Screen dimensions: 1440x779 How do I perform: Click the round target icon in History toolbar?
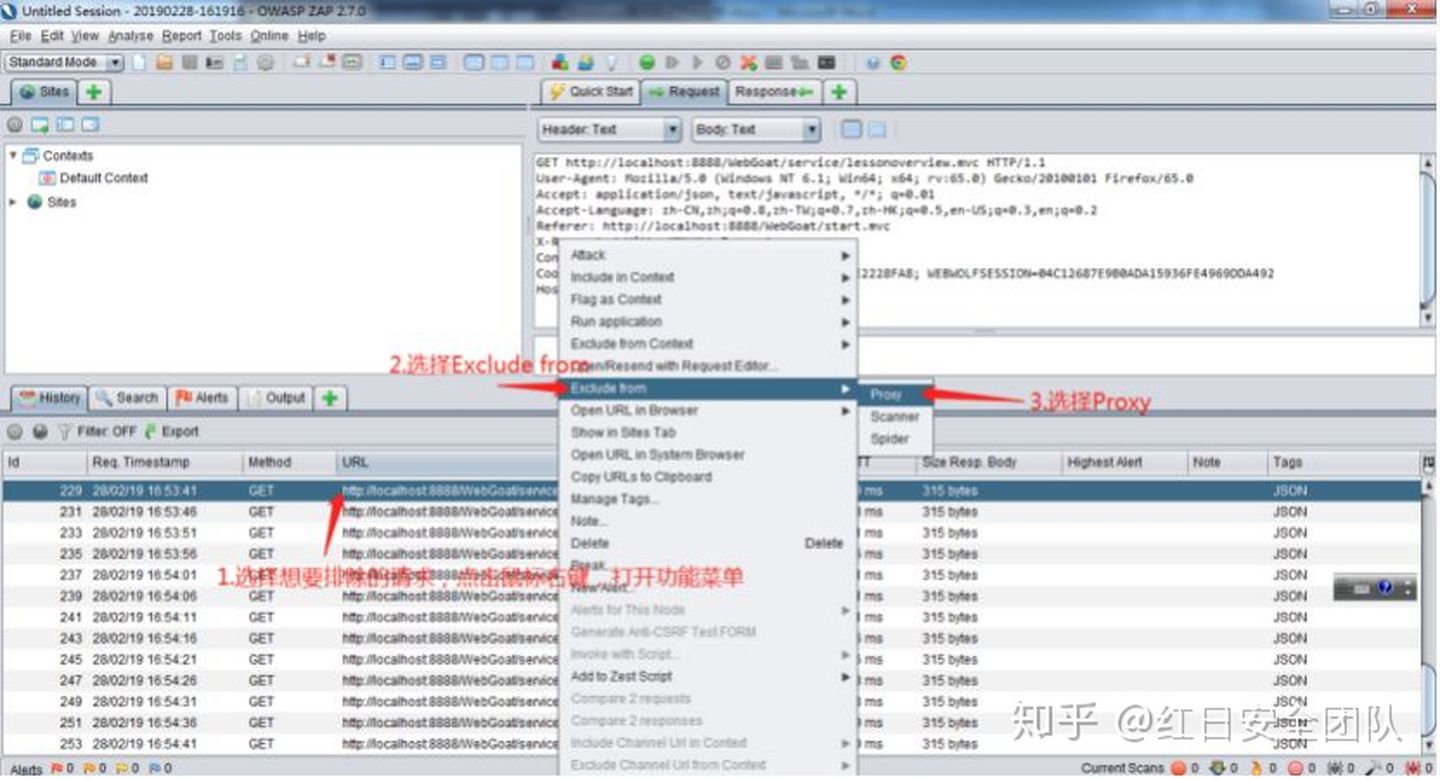[15, 432]
